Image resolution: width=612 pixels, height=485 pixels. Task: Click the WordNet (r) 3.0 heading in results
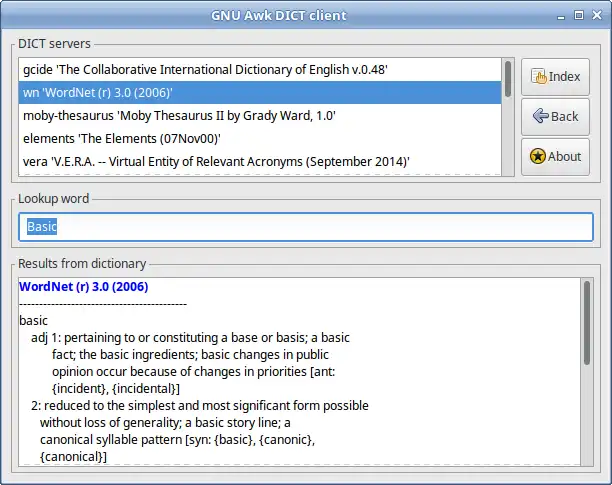(84, 287)
